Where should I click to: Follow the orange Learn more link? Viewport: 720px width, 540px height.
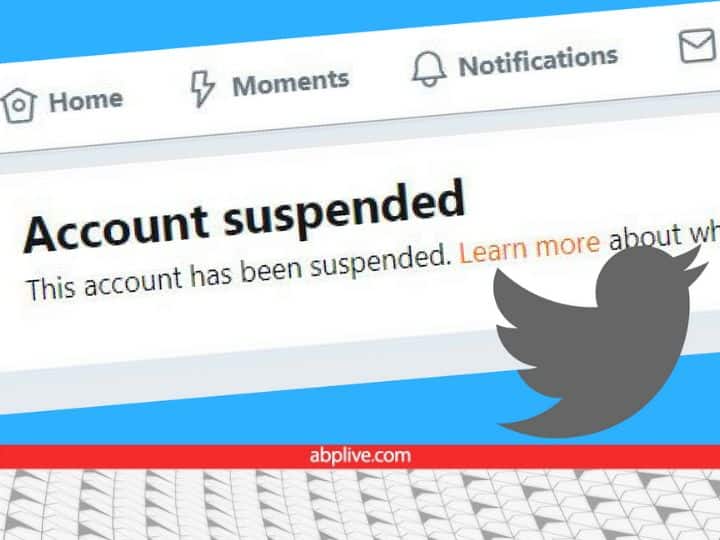click(x=529, y=247)
